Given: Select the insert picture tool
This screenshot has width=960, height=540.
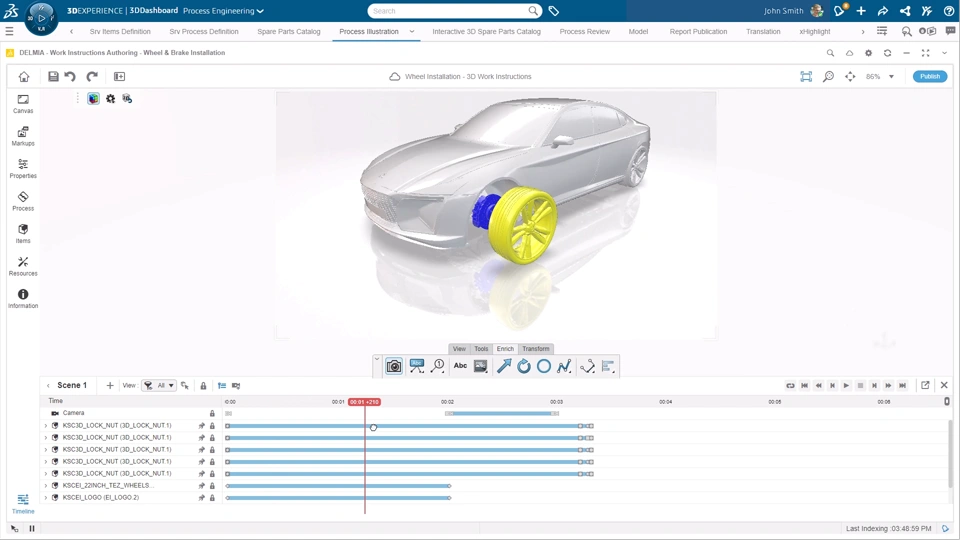Looking at the screenshot, I should point(481,366).
